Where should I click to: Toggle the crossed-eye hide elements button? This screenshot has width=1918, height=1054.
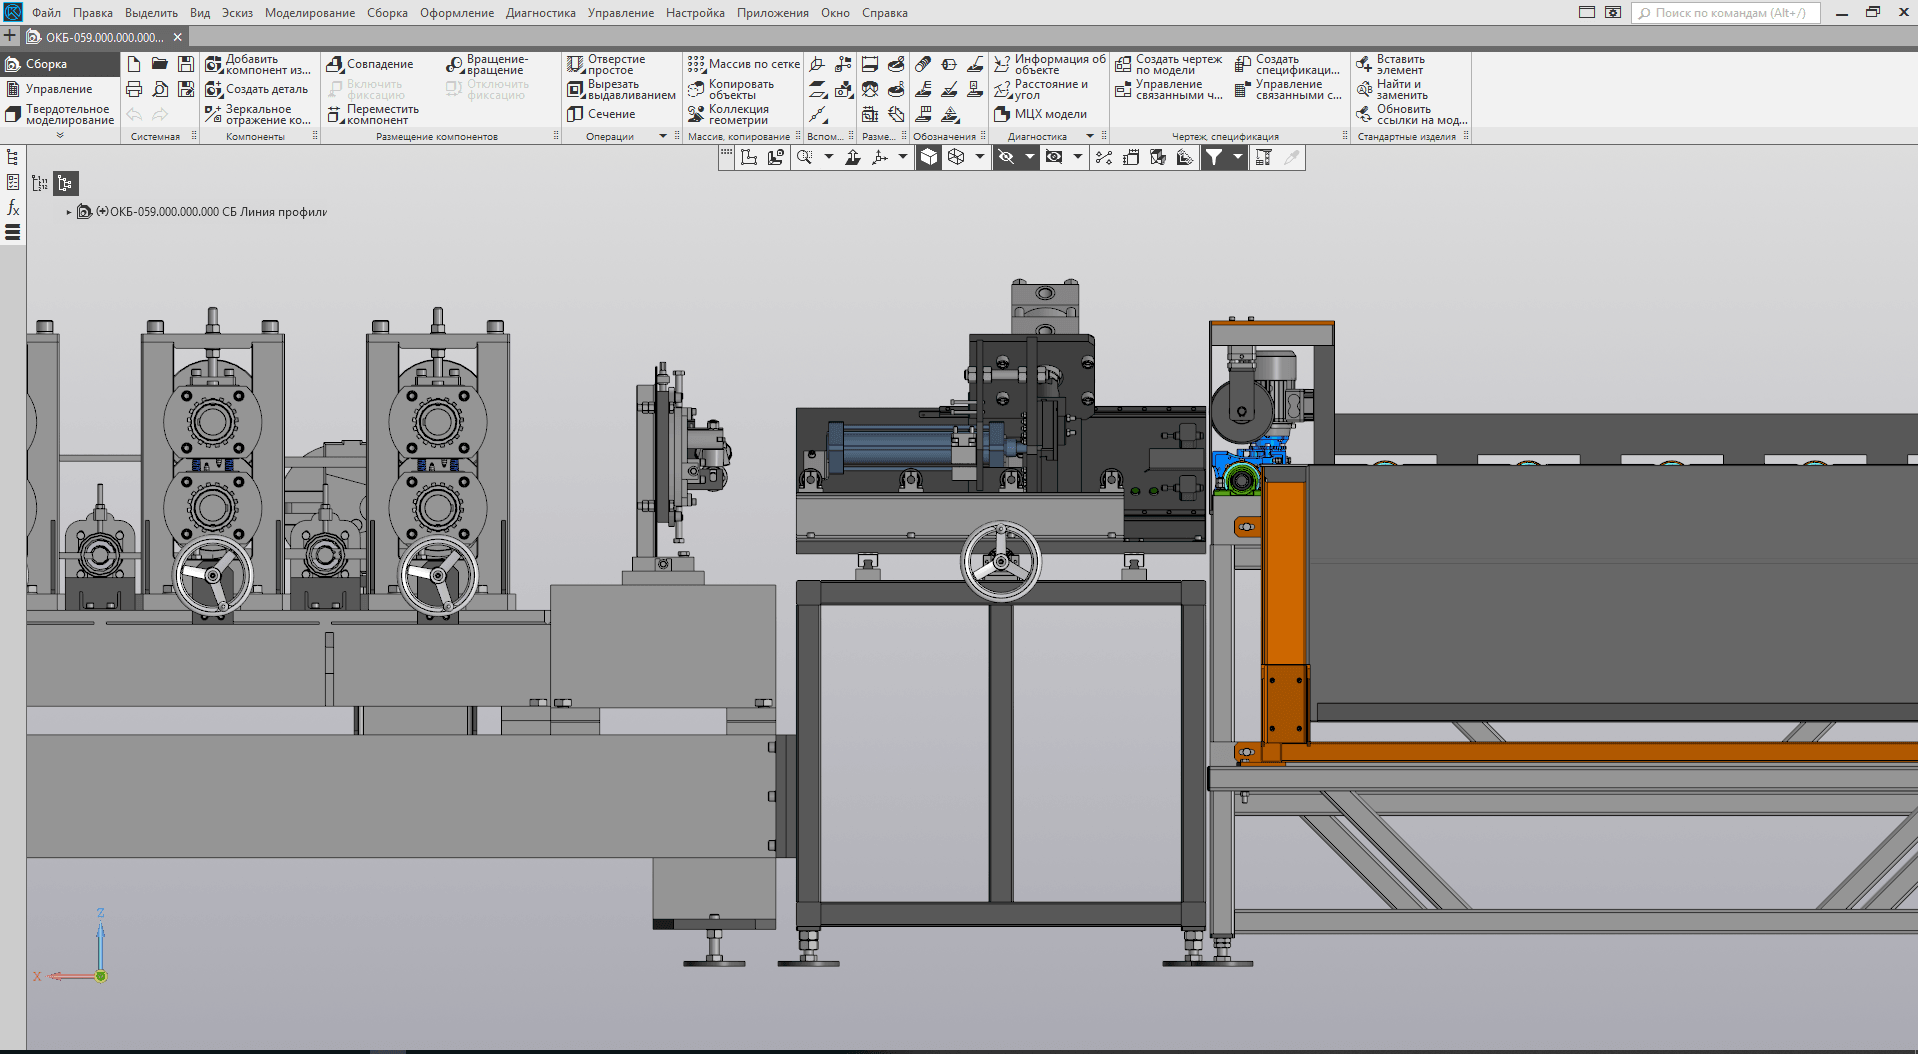tap(1006, 157)
